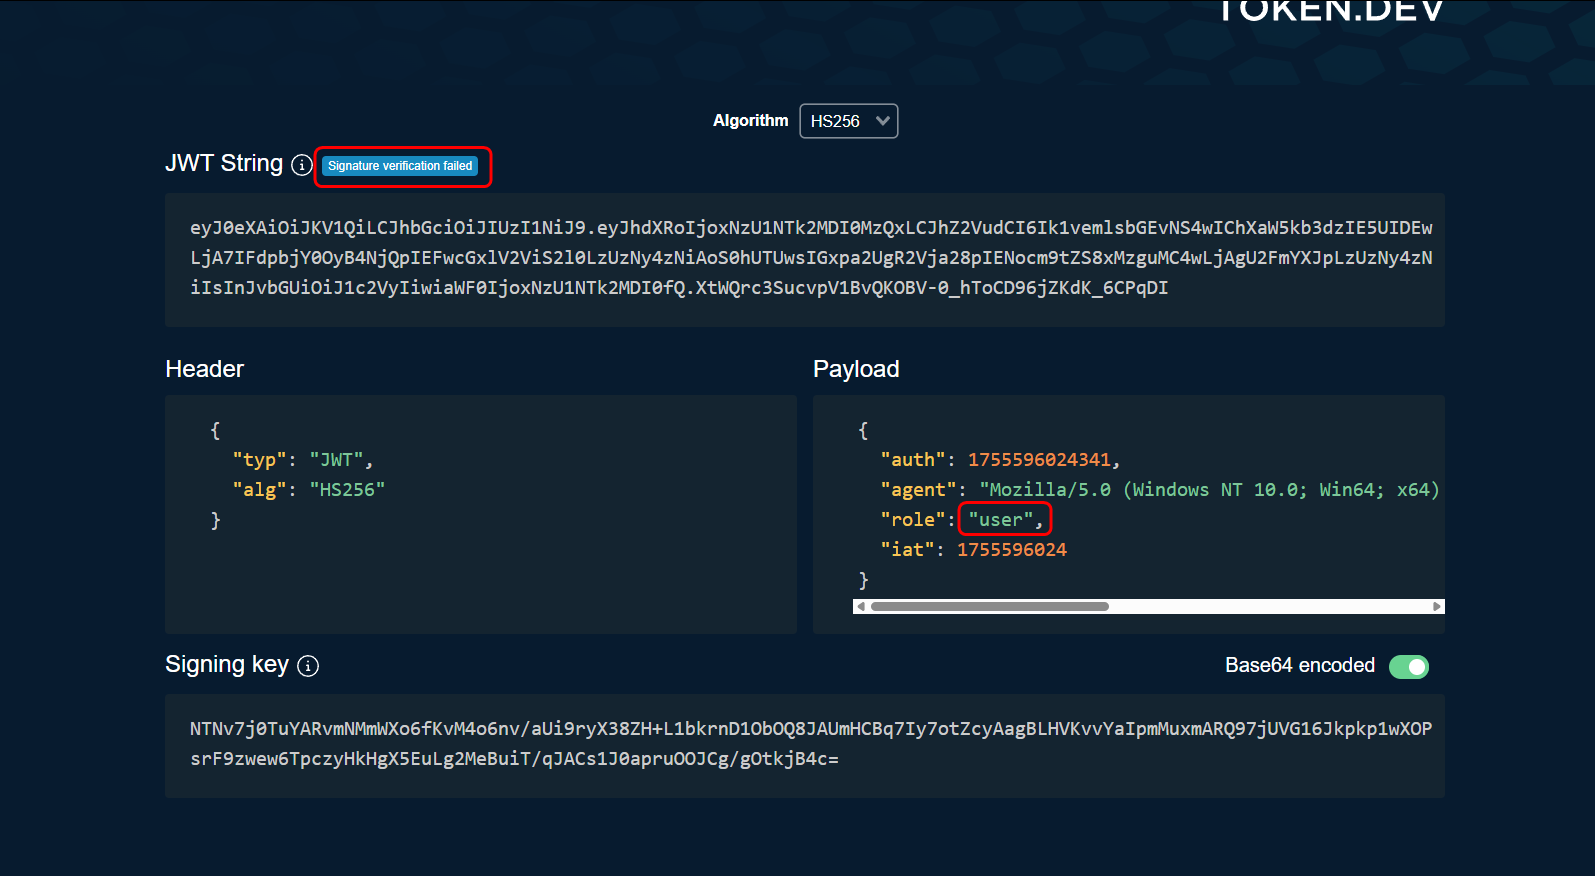The image size is (1595, 876).
Task: Toggle the Base64 encoded switch
Action: pos(1408,667)
